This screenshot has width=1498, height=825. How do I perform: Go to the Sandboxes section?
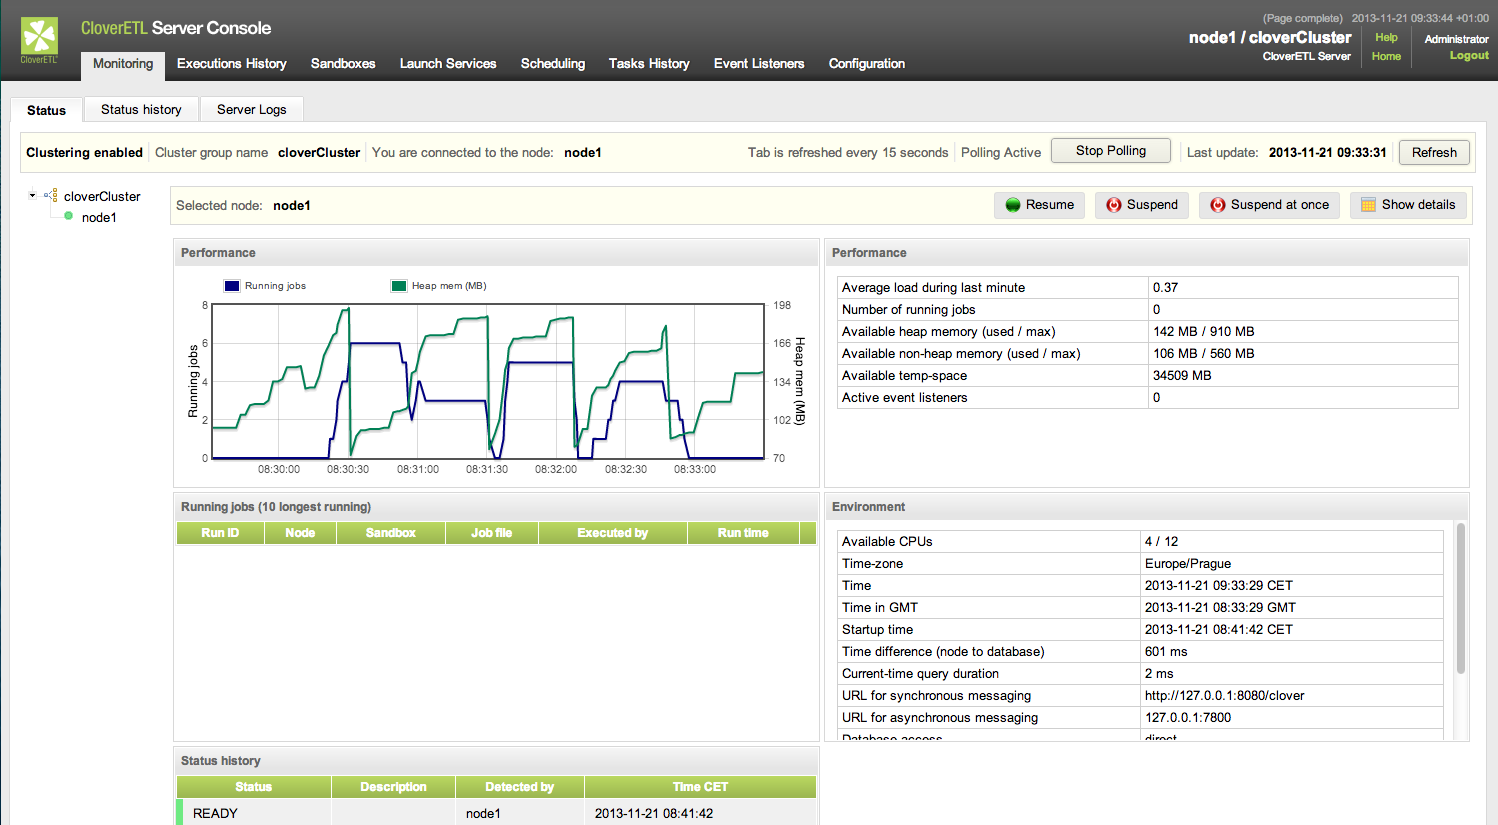[x=343, y=63]
